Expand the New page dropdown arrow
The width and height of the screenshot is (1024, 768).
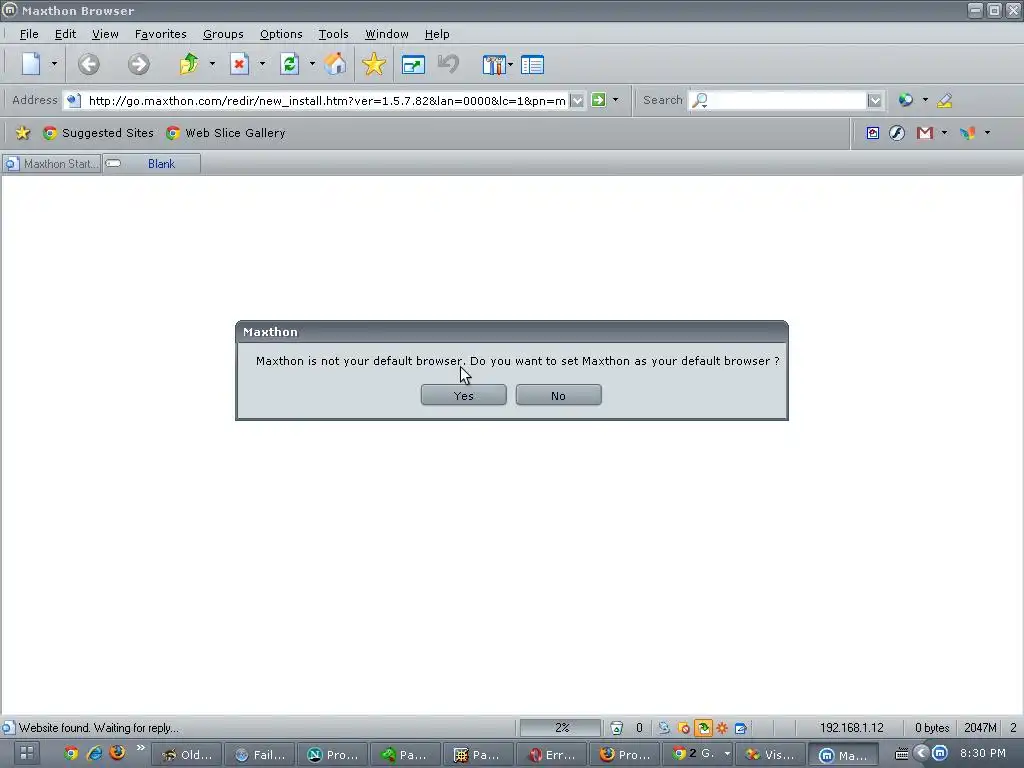point(54,64)
